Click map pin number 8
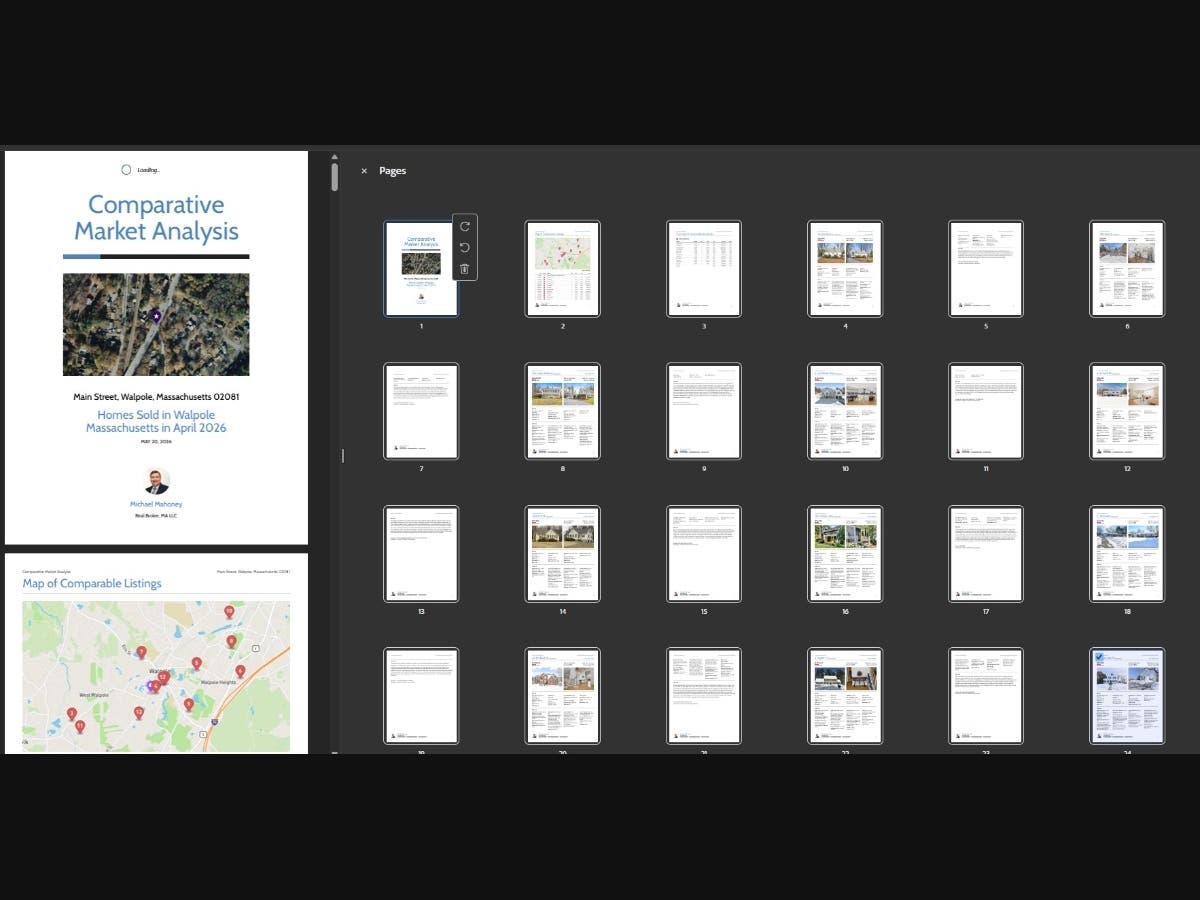 click(x=231, y=642)
